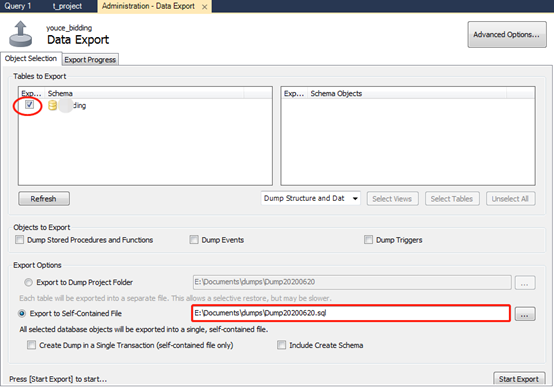Open the Object Selection tab
Screen dimensions: 554x387
pos(31,58)
